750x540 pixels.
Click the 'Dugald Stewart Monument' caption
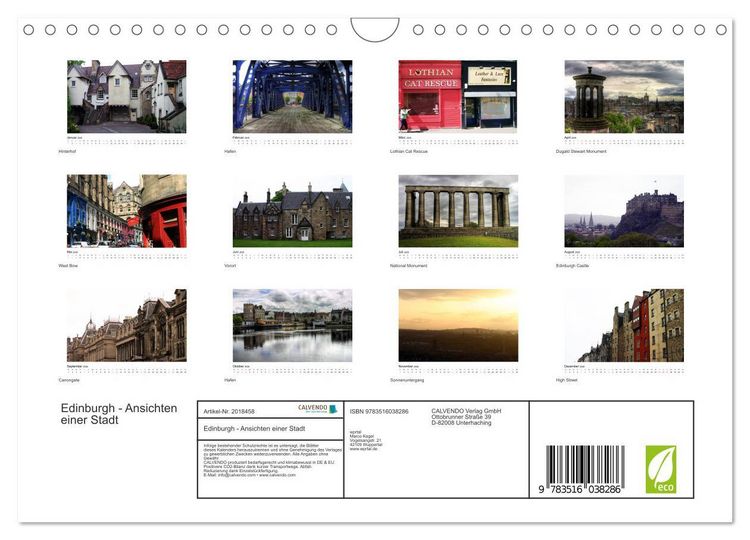point(581,151)
